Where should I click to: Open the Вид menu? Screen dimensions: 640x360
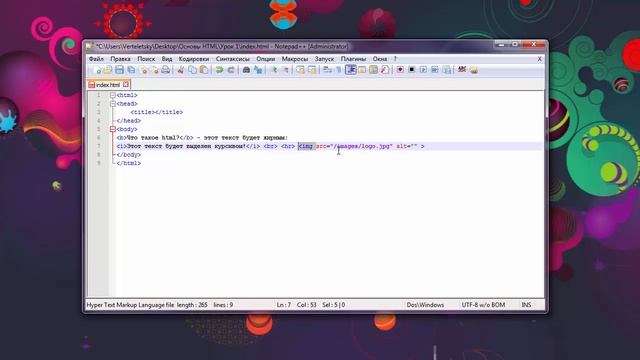tap(167, 59)
